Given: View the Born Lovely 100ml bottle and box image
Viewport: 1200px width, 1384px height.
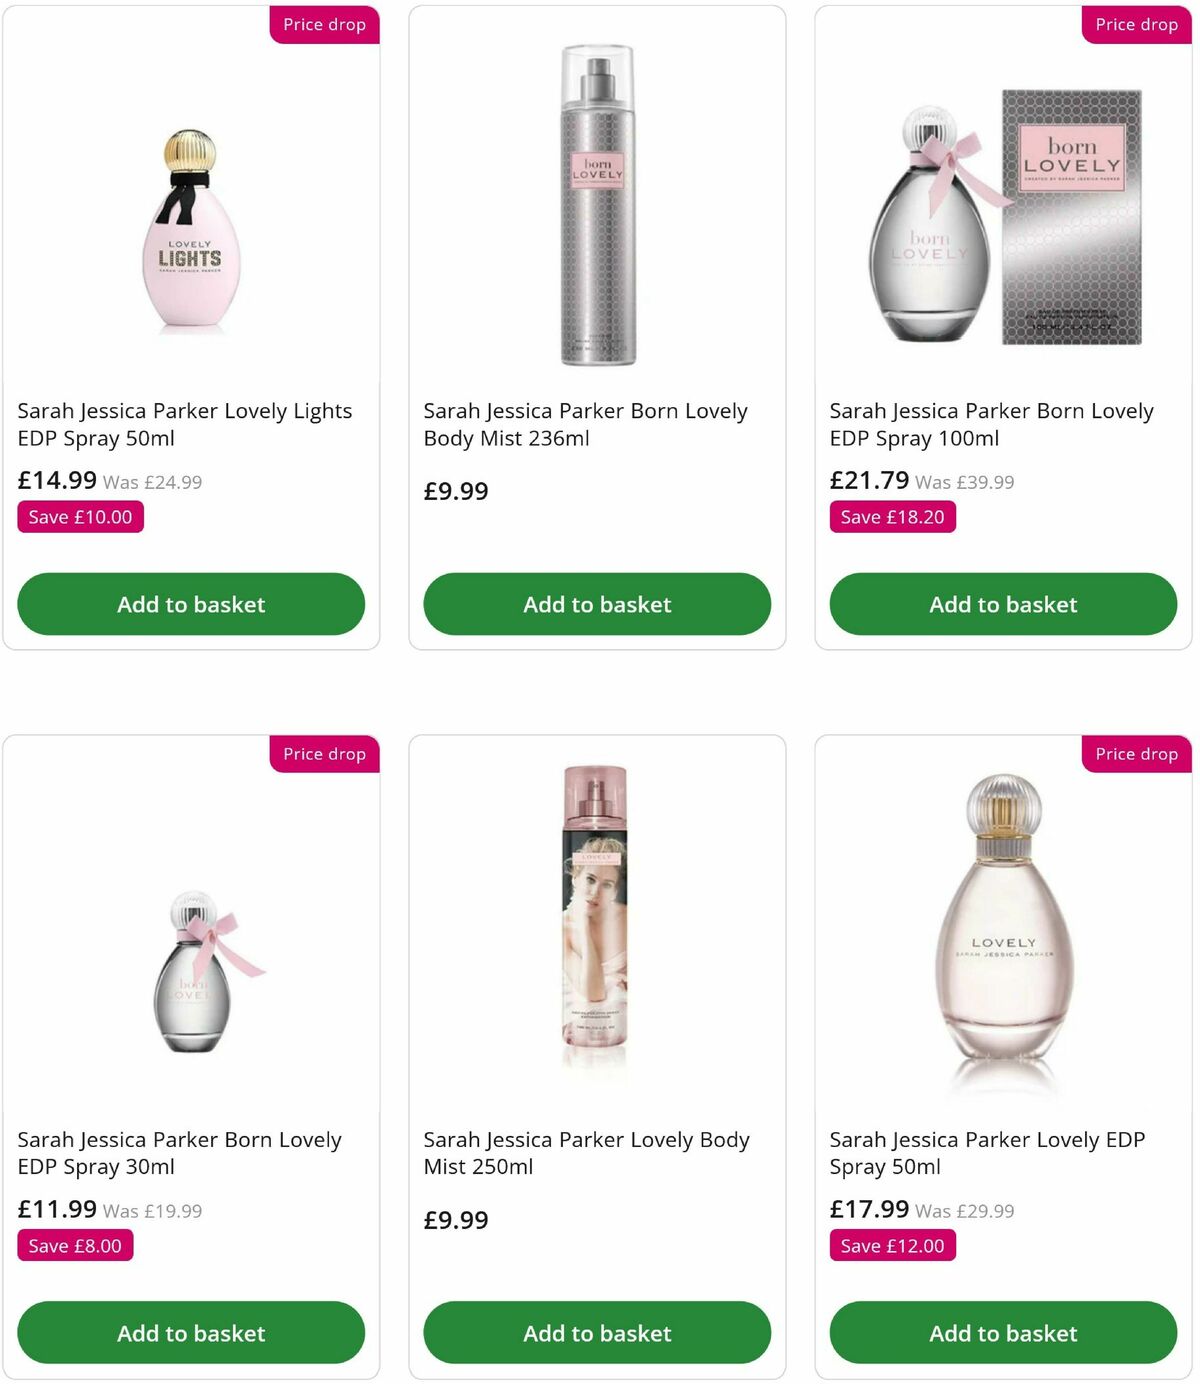Looking at the screenshot, I should point(1000,215).
